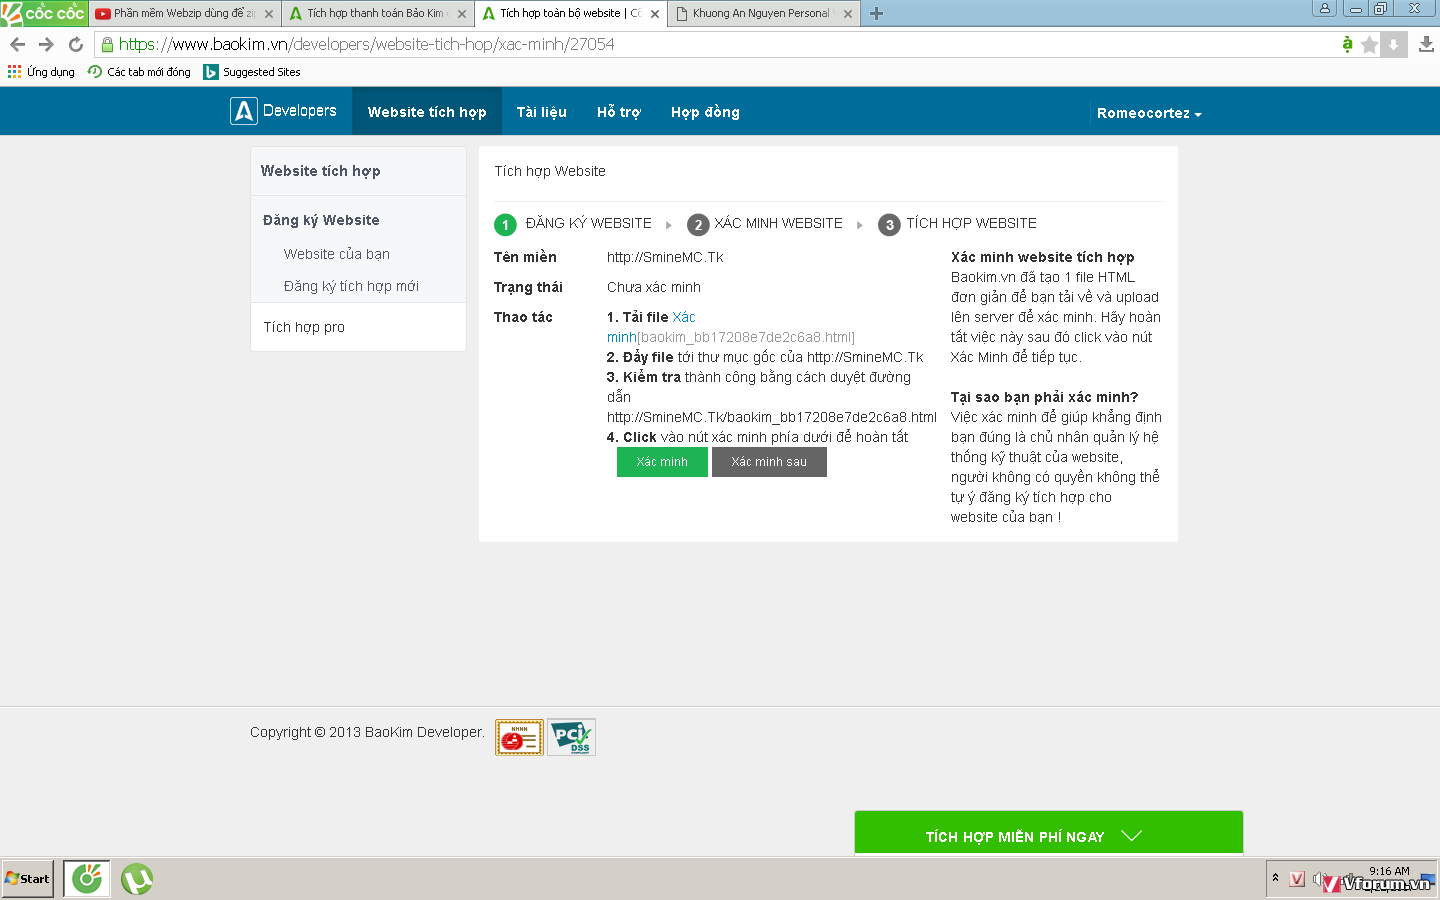The height and width of the screenshot is (900, 1440).
Task: Open the Hỗ trợ nav item
Action: tap(619, 112)
